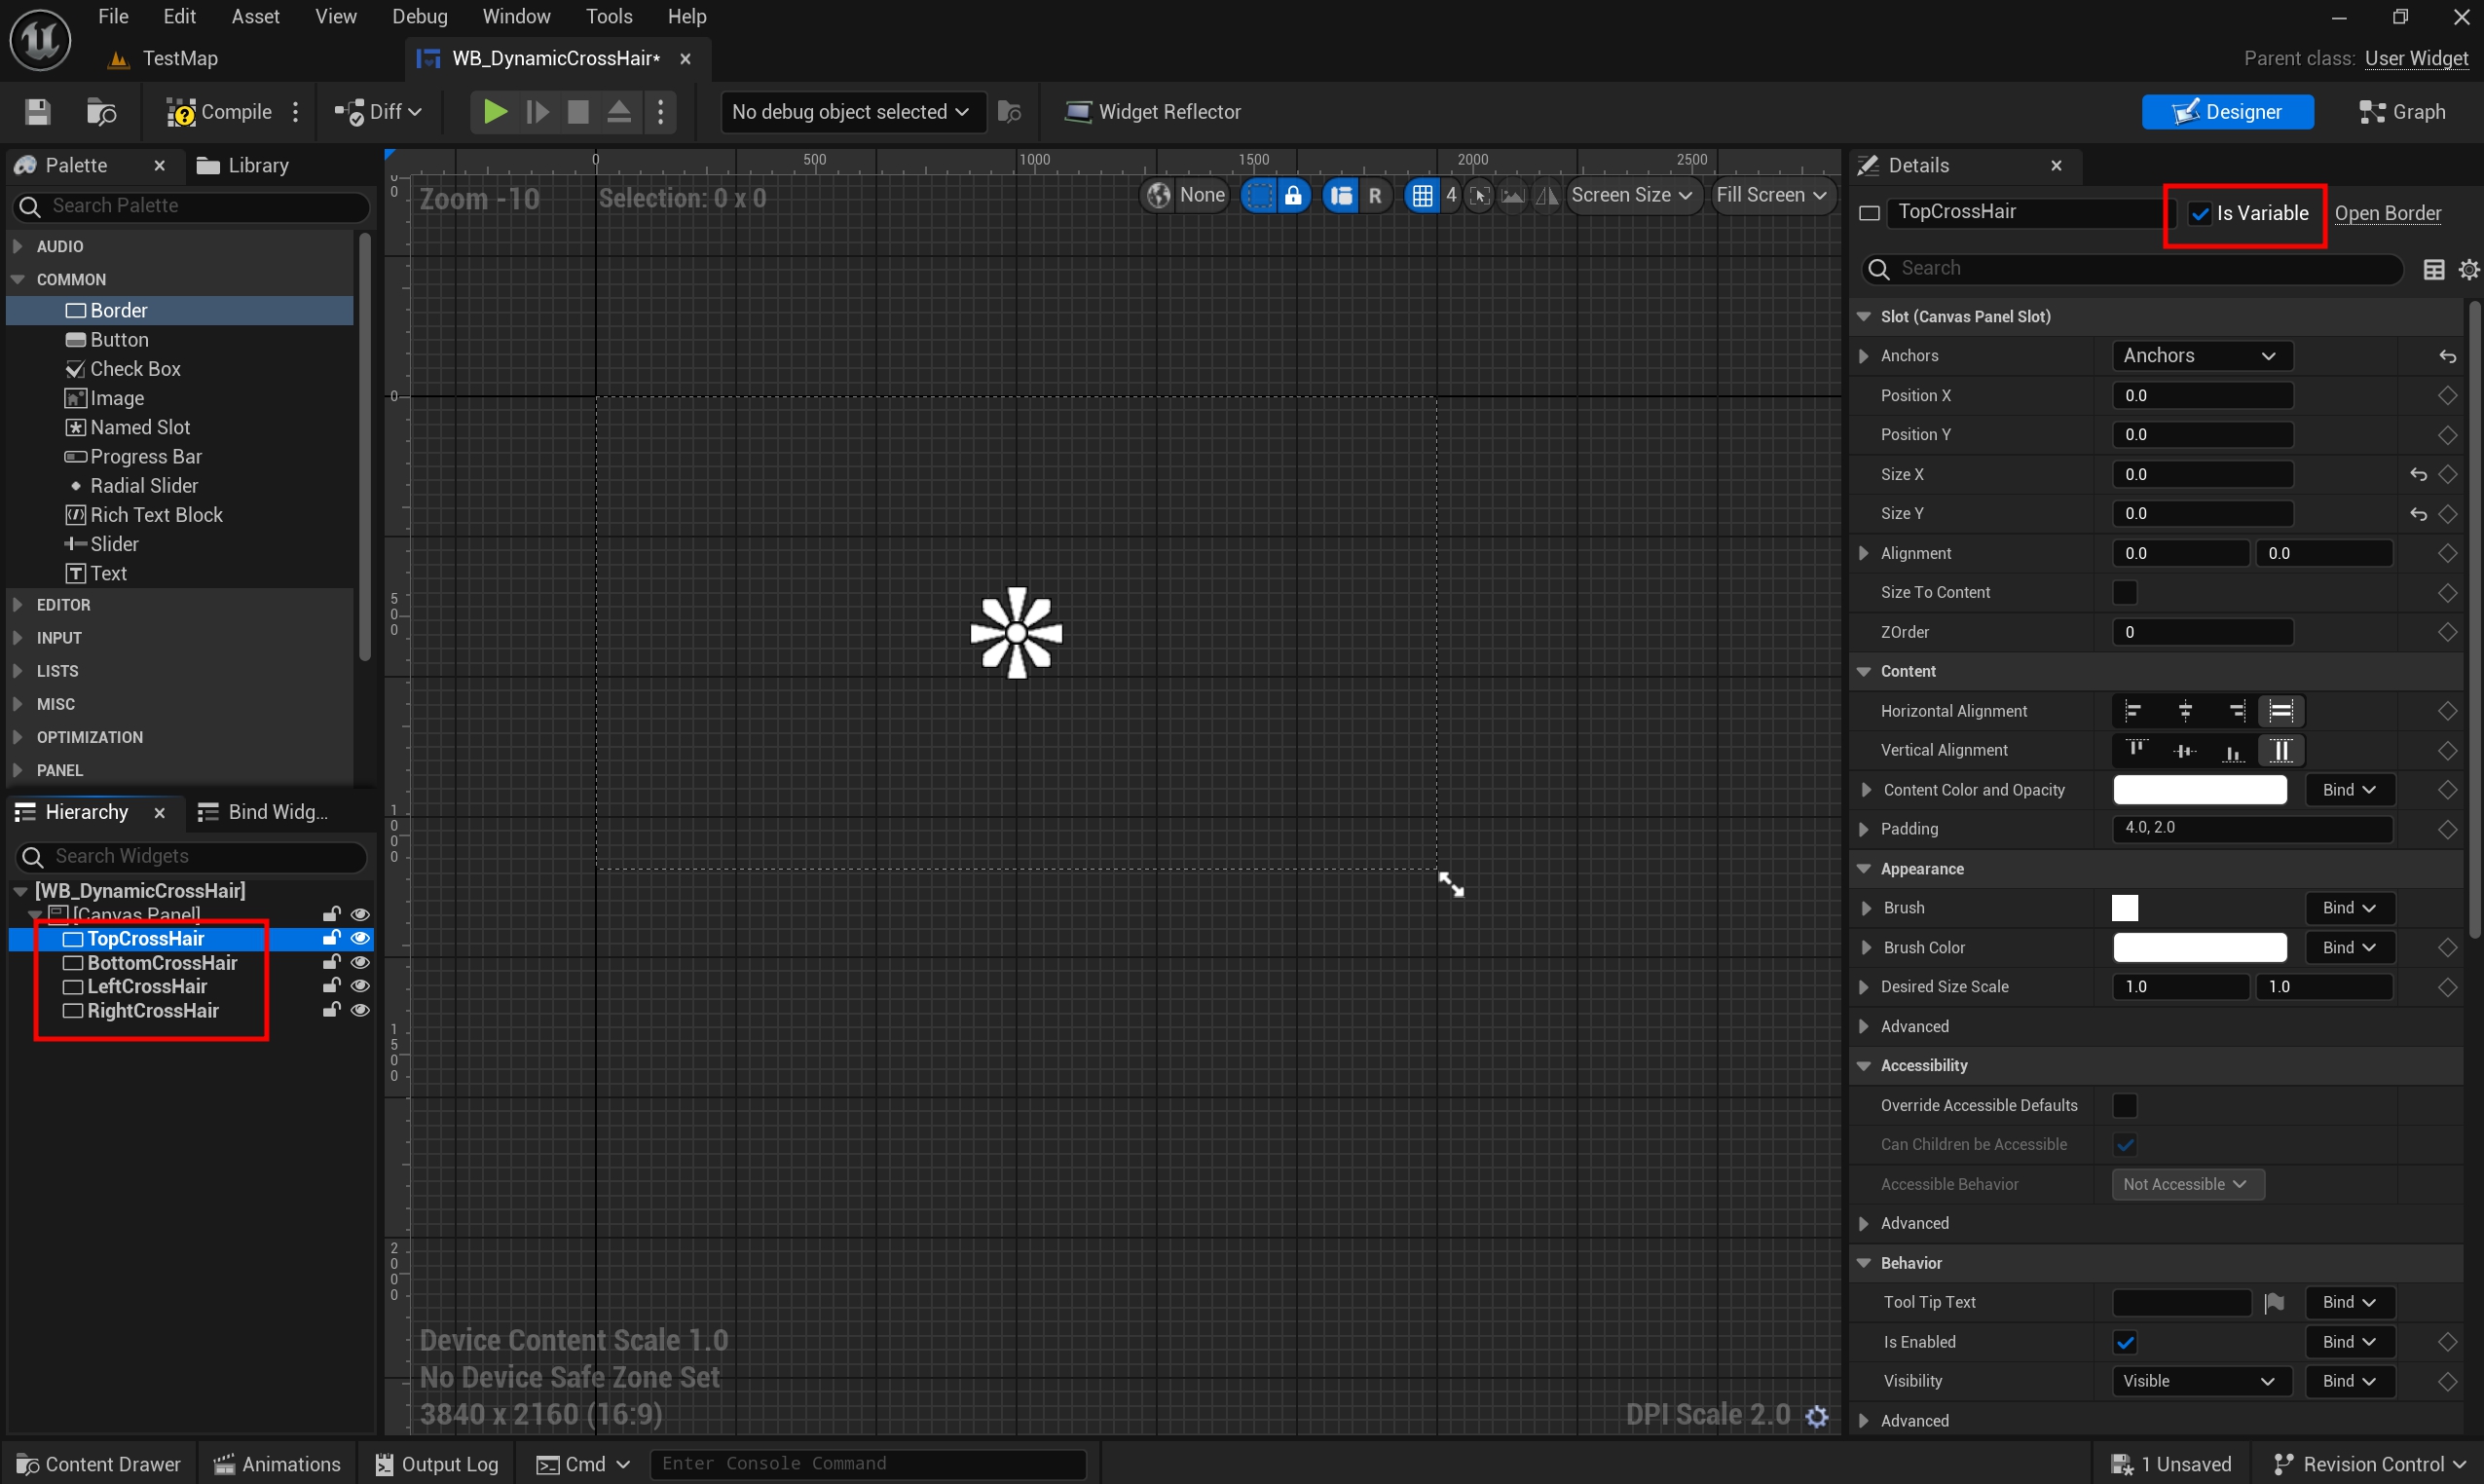Viewport: 2484px width, 1484px height.
Task: Click the DPI Scale settings gear
Action: 1816,1416
